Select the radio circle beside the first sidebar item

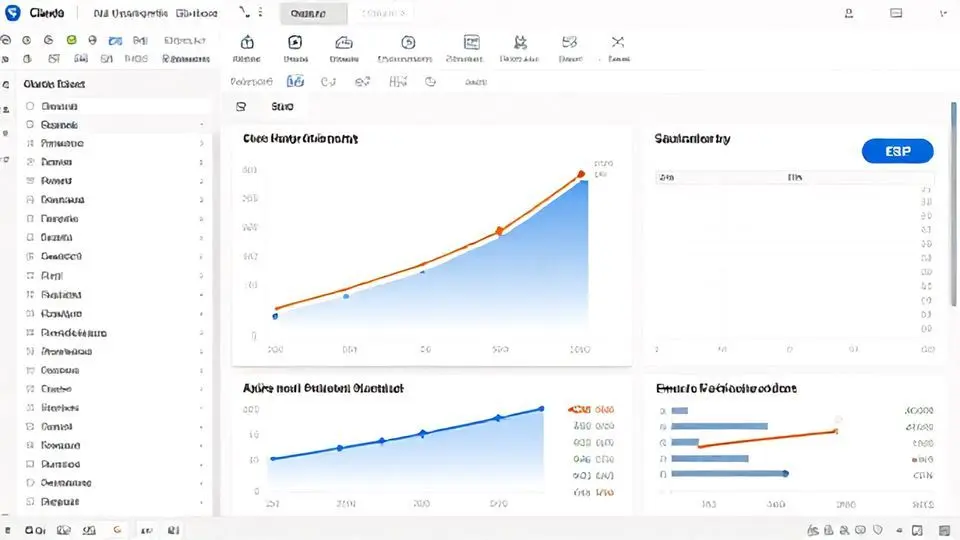point(30,106)
